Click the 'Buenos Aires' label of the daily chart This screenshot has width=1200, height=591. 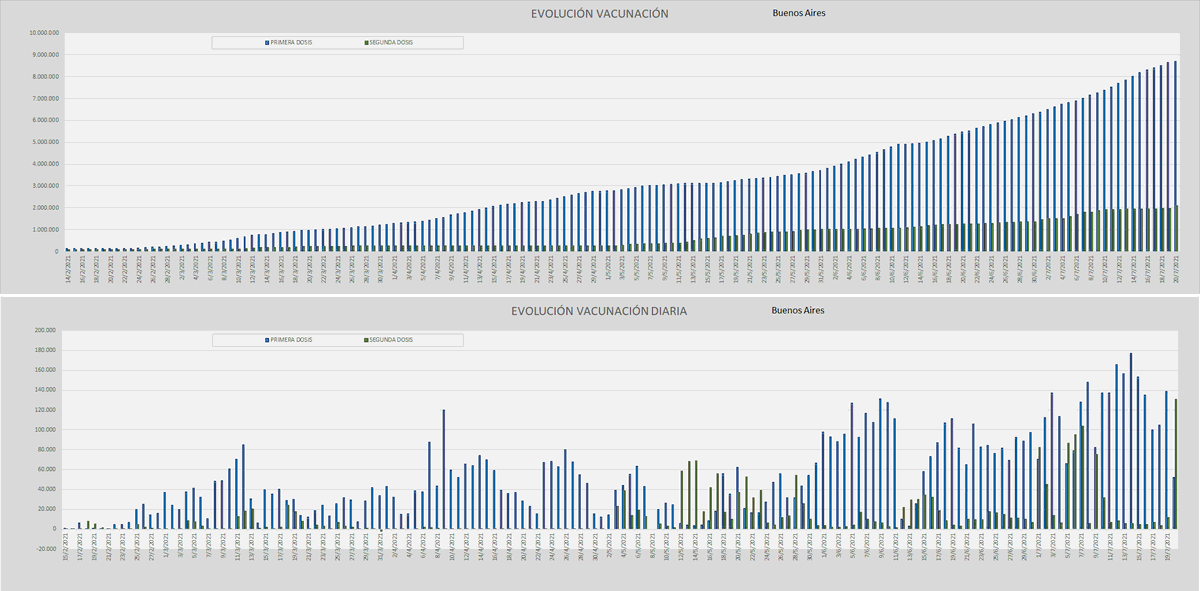[x=798, y=310]
